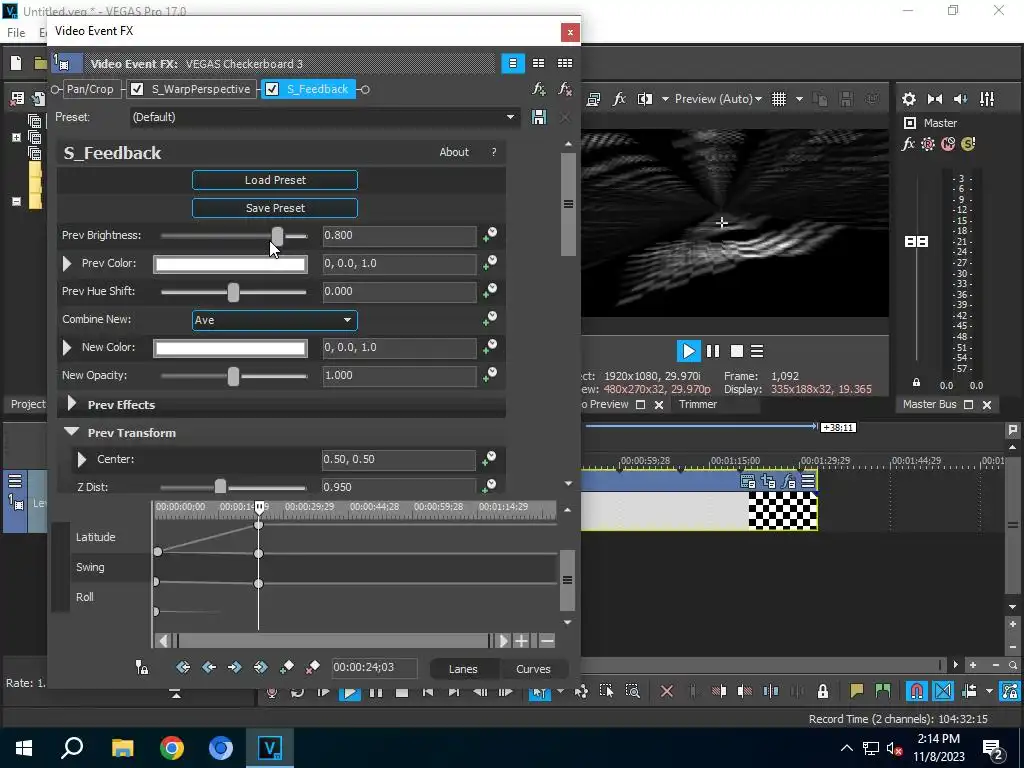Uncheck the S_Feedback effect checkbox

click(272, 89)
